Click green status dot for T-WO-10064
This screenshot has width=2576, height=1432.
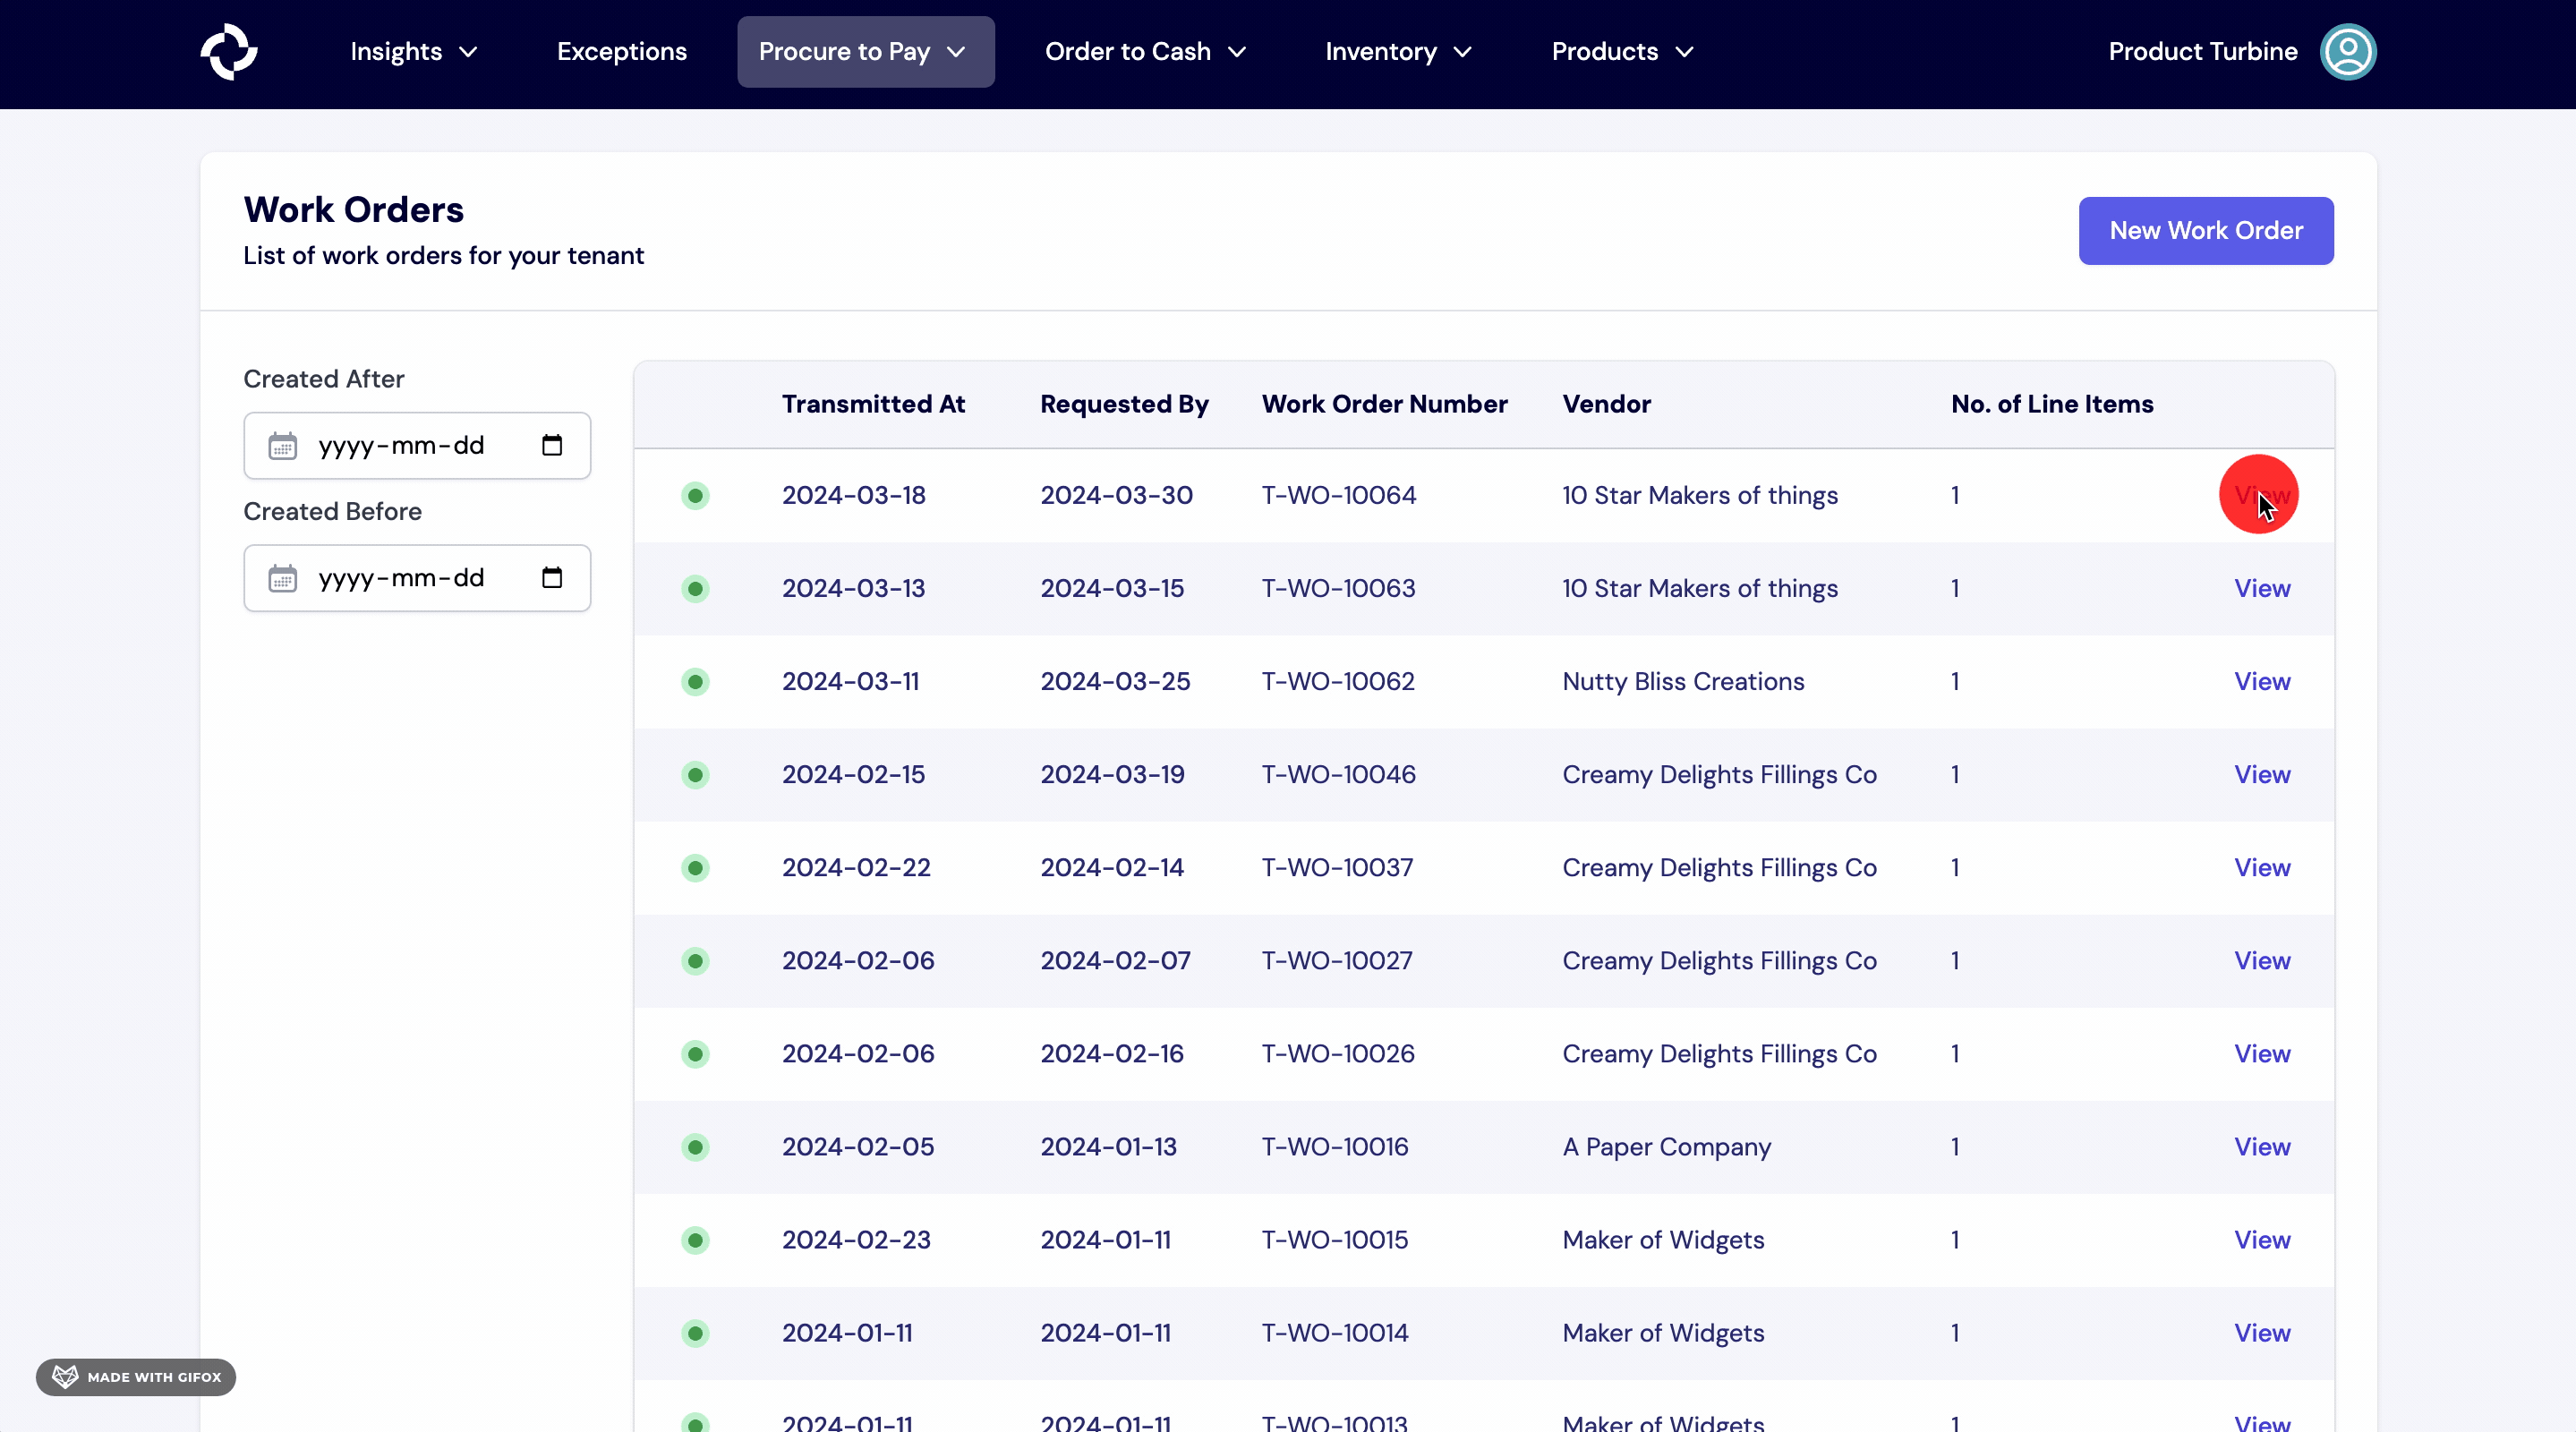pyautogui.click(x=695, y=496)
